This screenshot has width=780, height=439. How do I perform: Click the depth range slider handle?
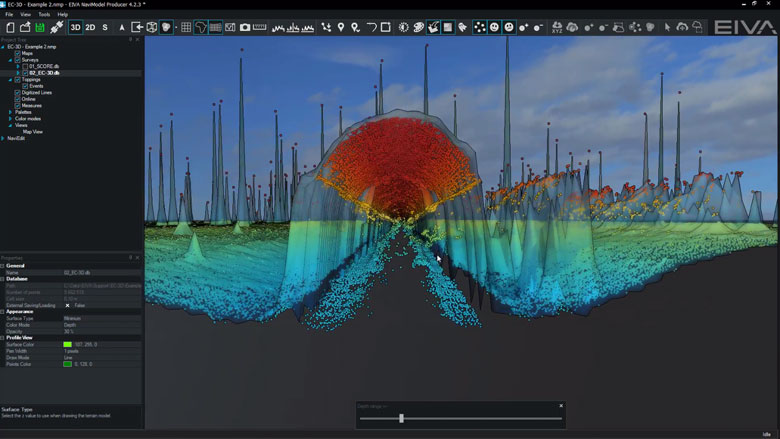coord(401,418)
